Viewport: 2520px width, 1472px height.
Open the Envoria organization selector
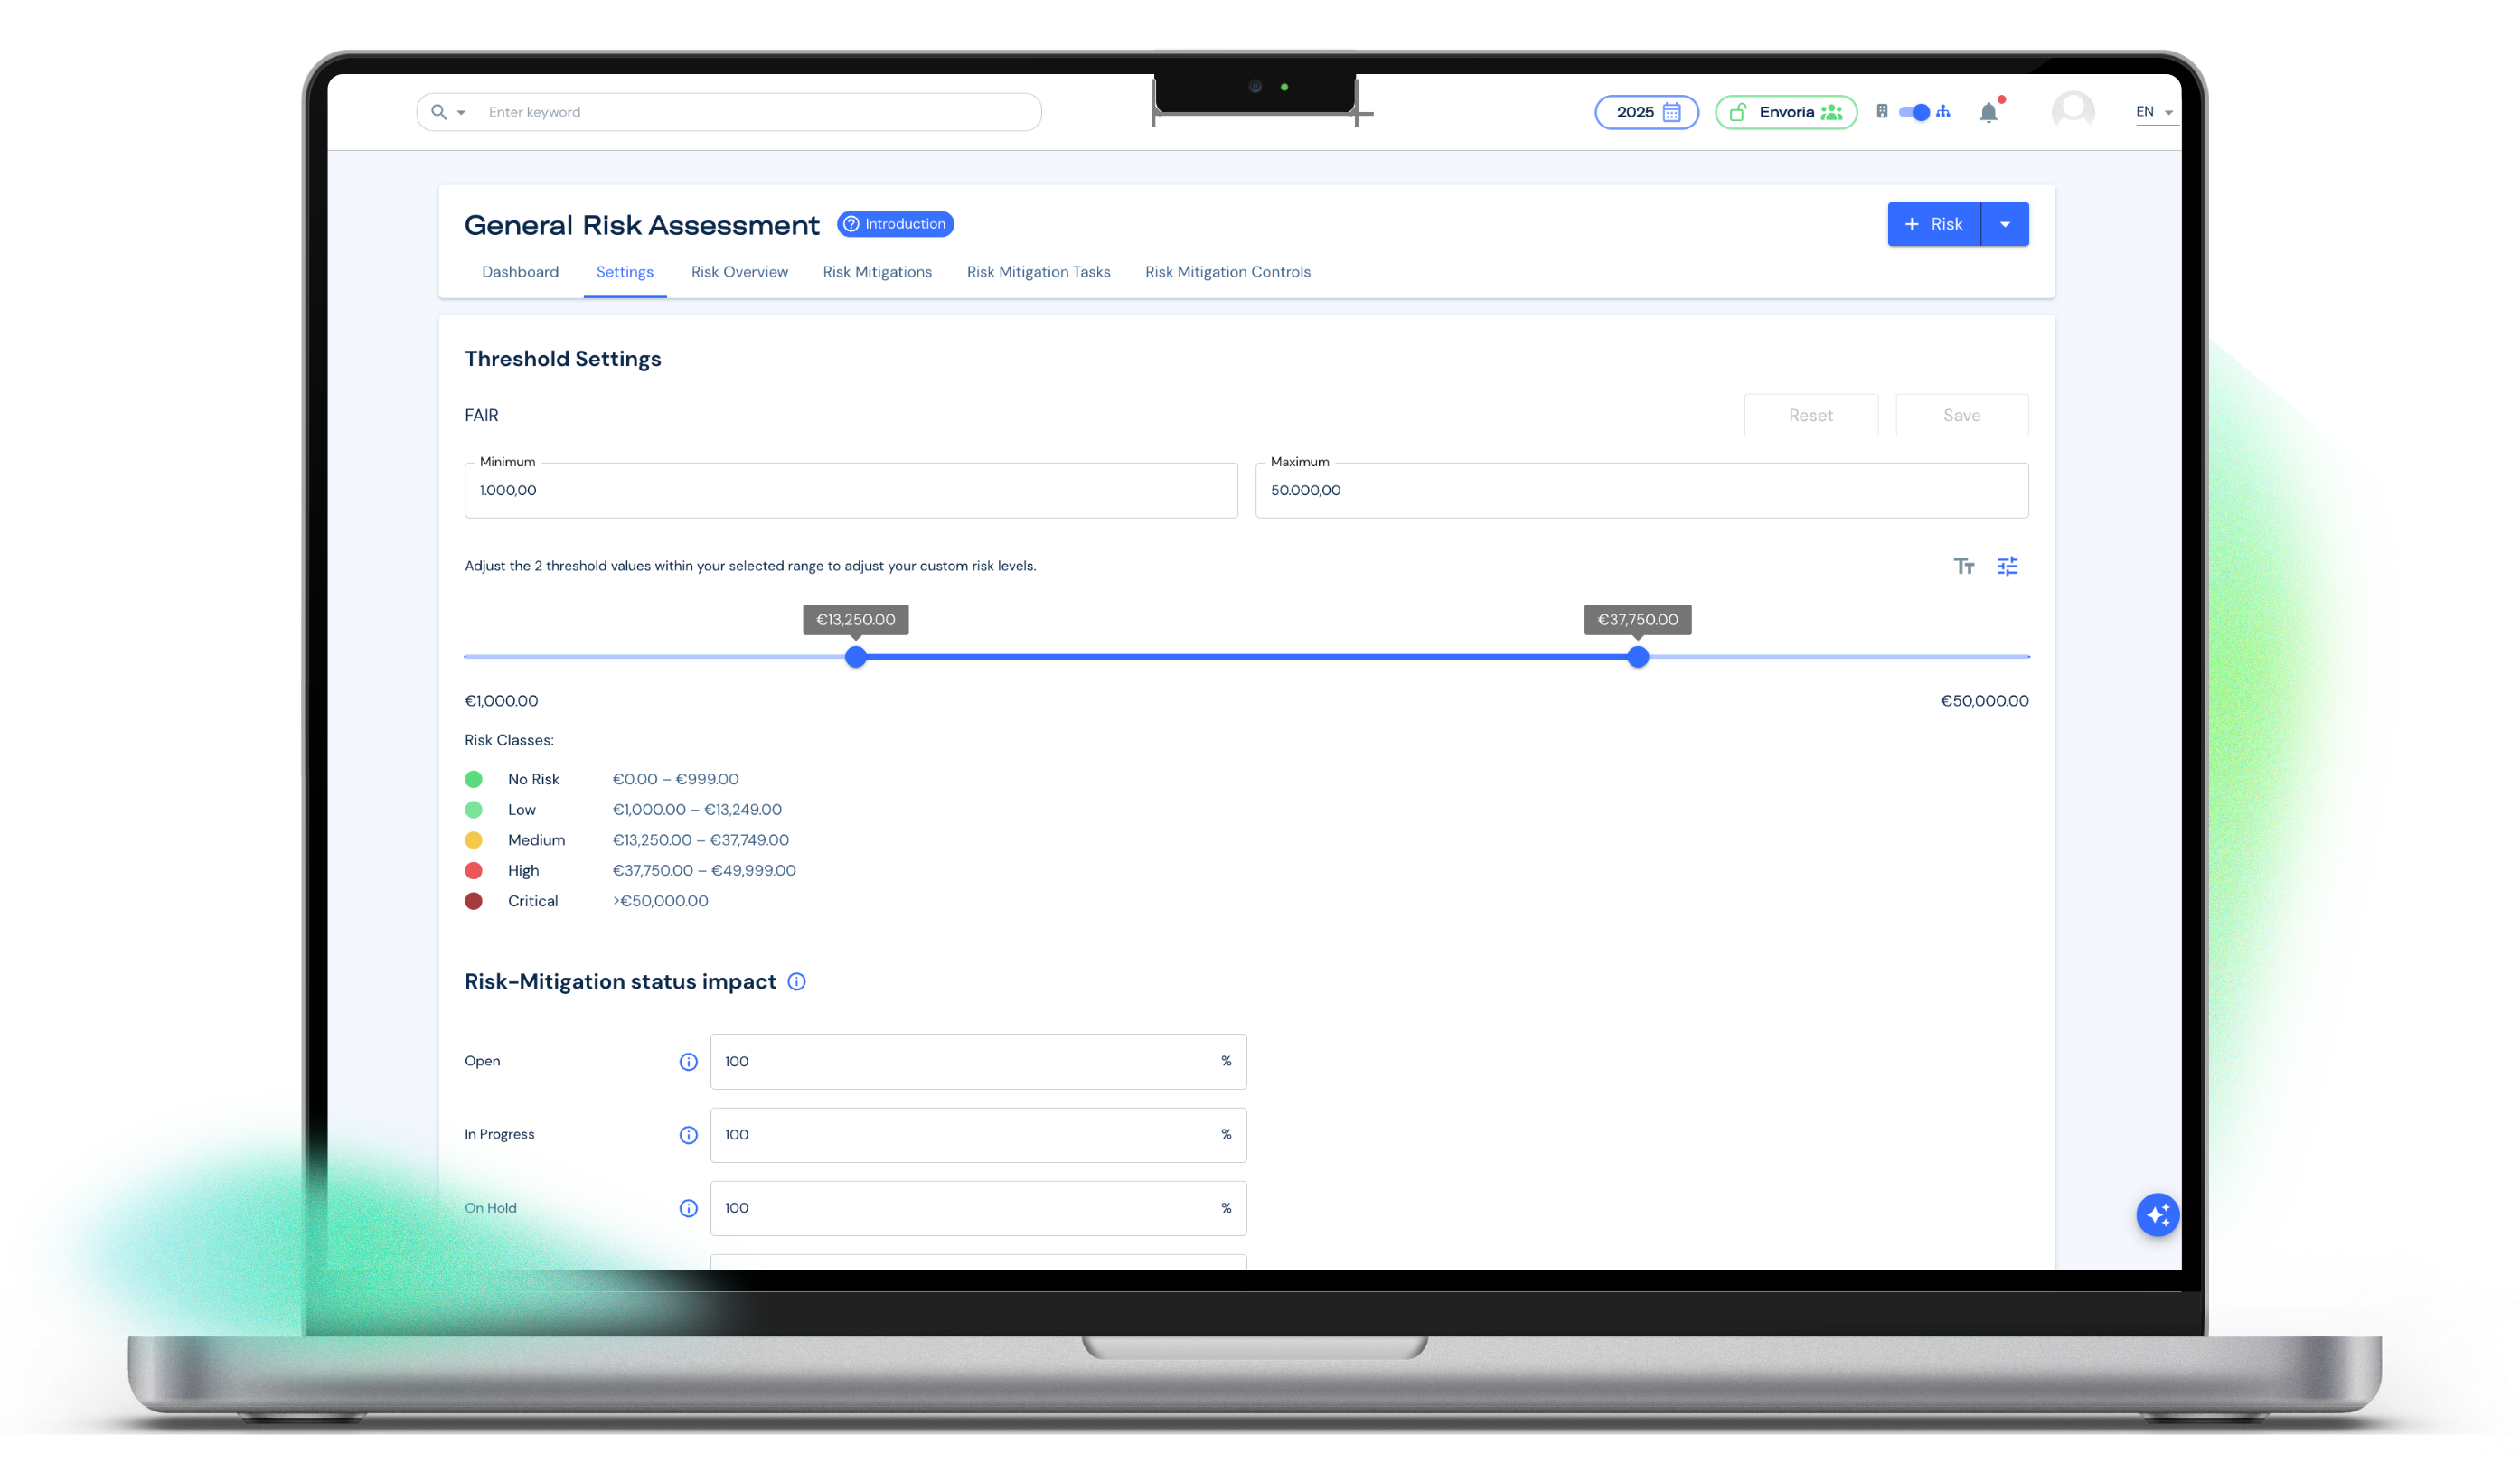(x=1786, y=112)
